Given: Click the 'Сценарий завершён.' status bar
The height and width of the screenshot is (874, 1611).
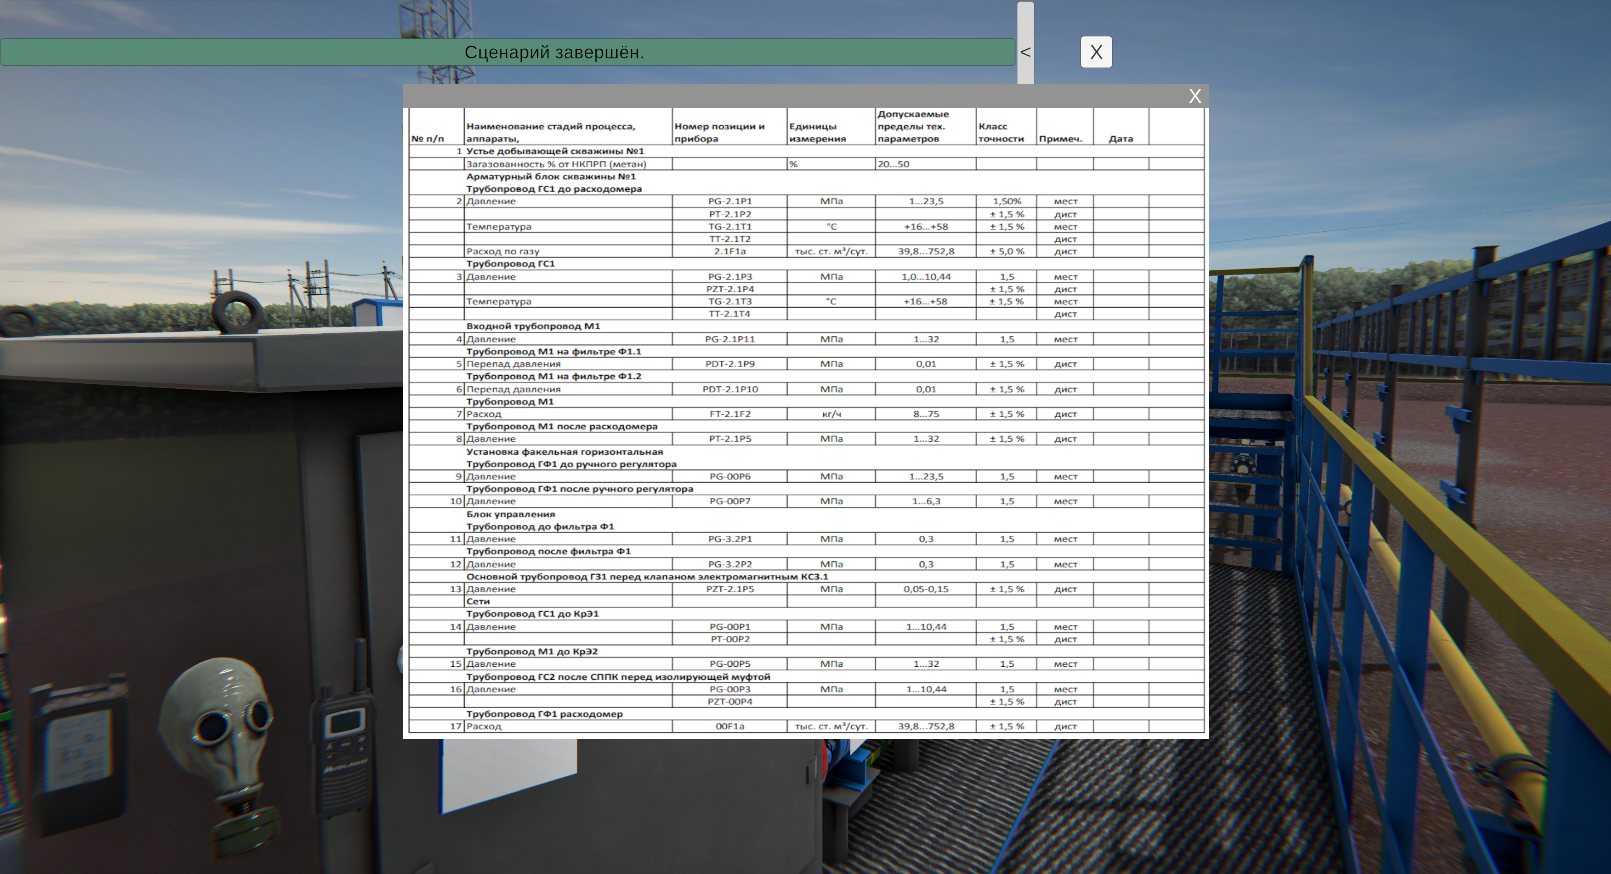Looking at the screenshot, I should pyautogui.click(x=508, y=52).
